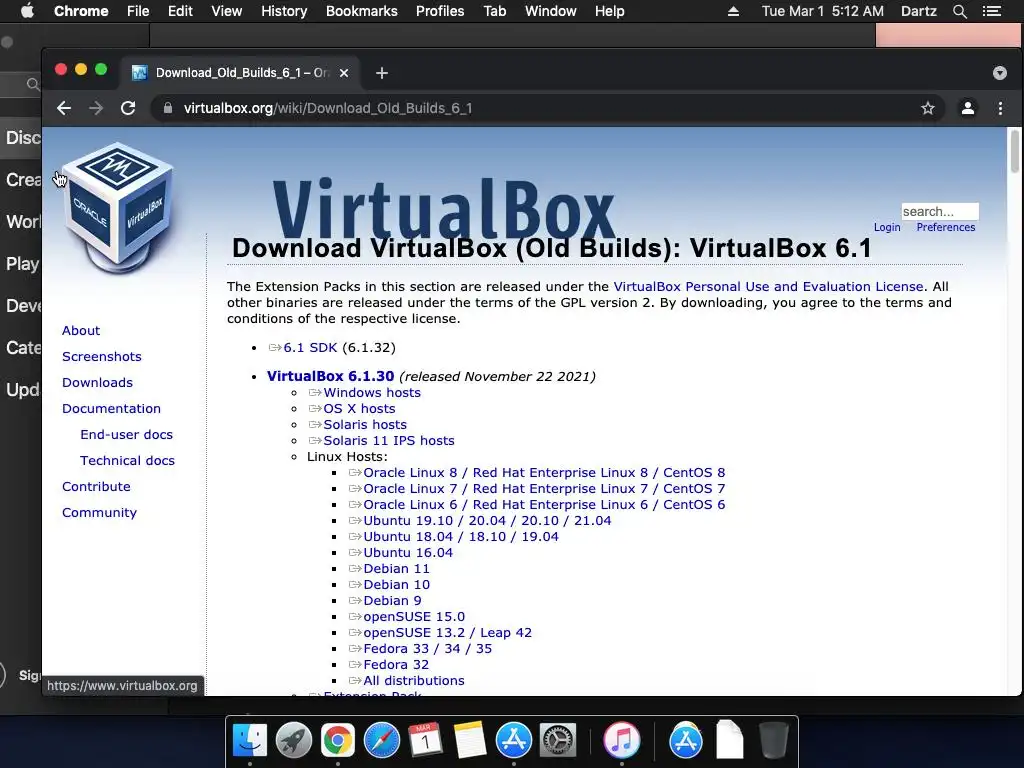Click the VirtualBox site search box
Viewport: 1024px width, 768px height.
pos(940,212)
